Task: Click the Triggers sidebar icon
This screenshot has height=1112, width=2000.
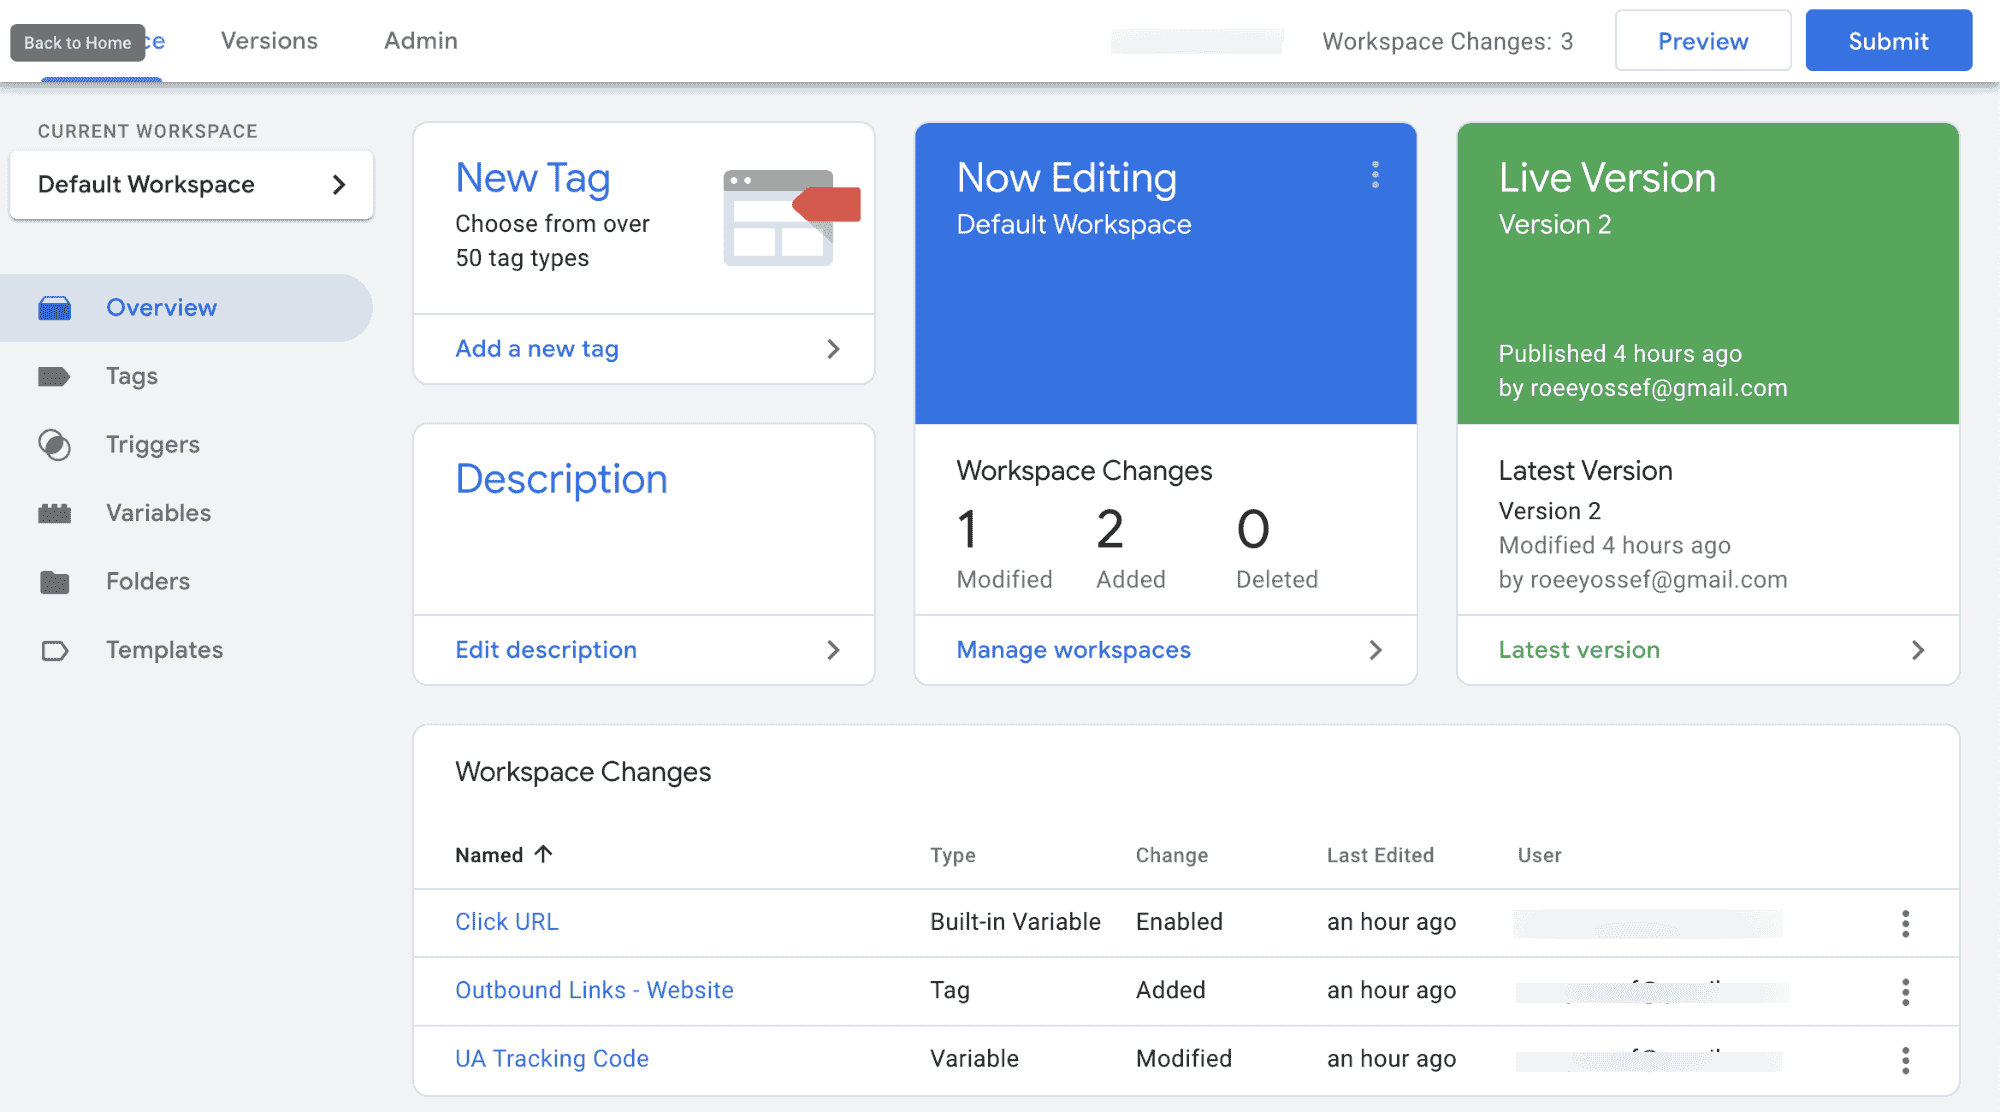Action: [54, 445]
